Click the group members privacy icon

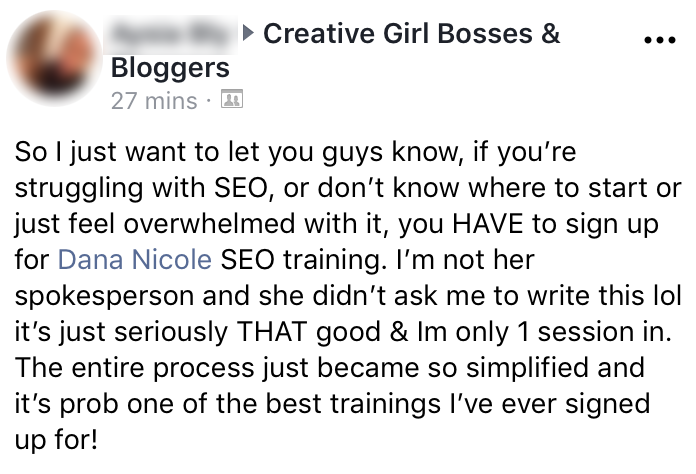click(x=232, y=99)
